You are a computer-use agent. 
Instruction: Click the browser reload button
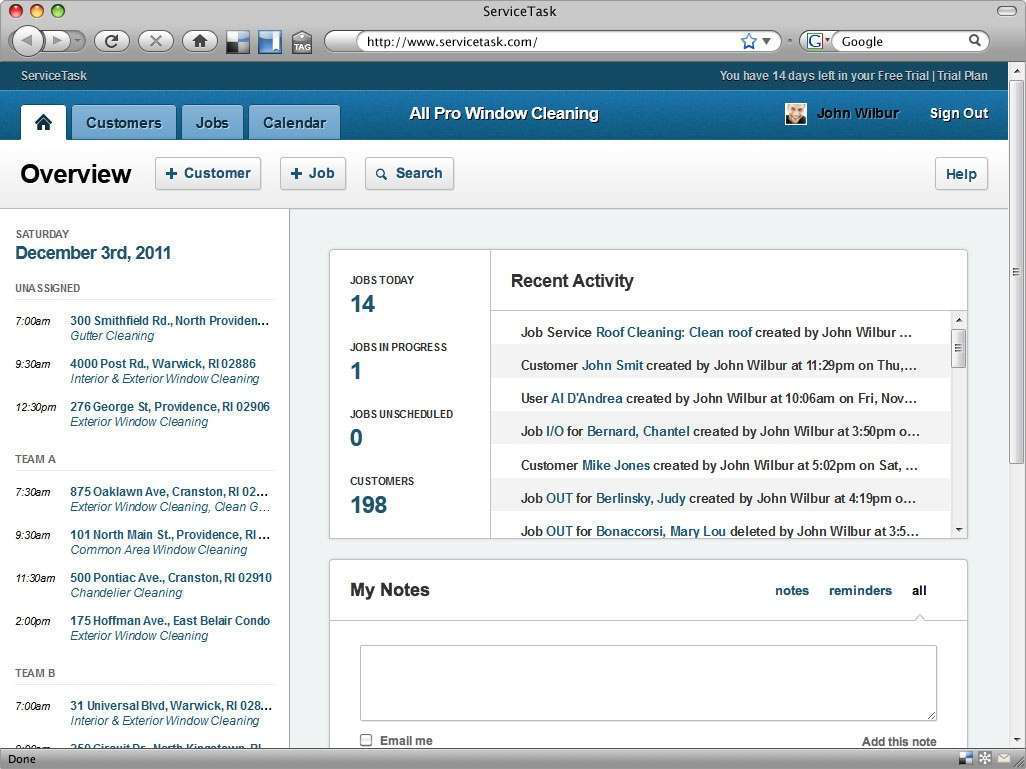pyautogui.click(x=112, y=41)
